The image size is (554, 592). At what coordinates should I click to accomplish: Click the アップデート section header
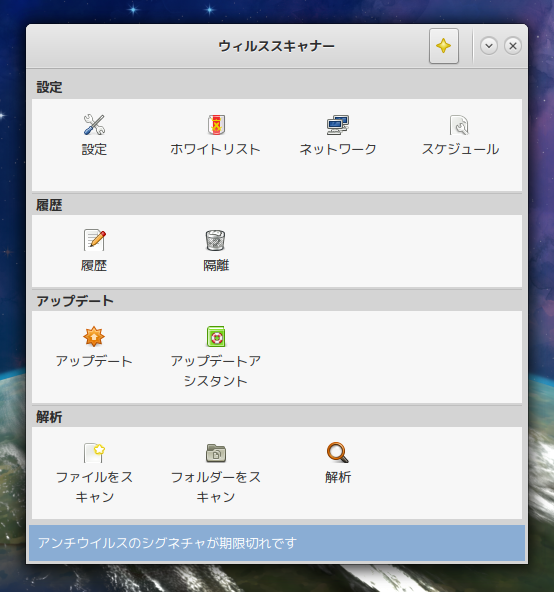75,301
